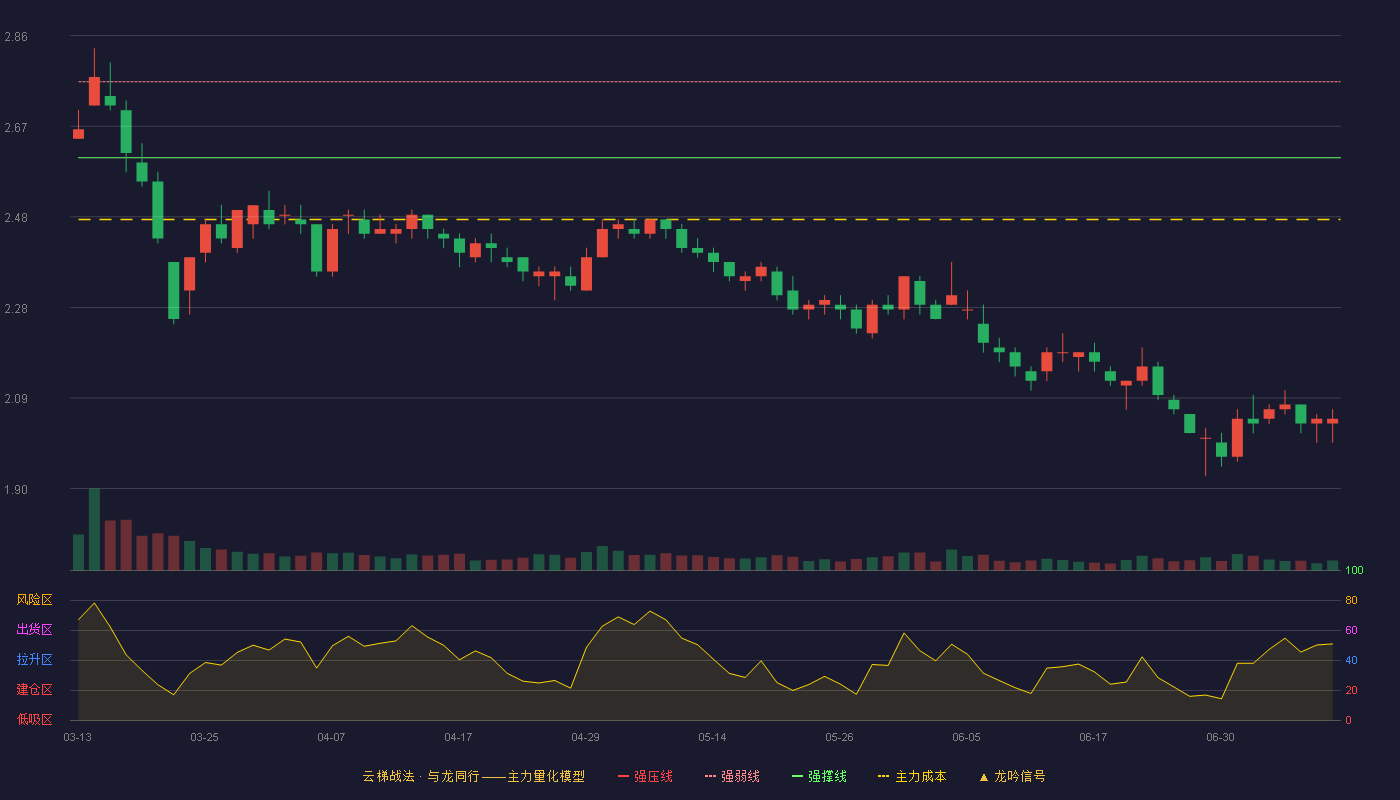Click the 1.90 price axis label

click(x=16, y=490)
